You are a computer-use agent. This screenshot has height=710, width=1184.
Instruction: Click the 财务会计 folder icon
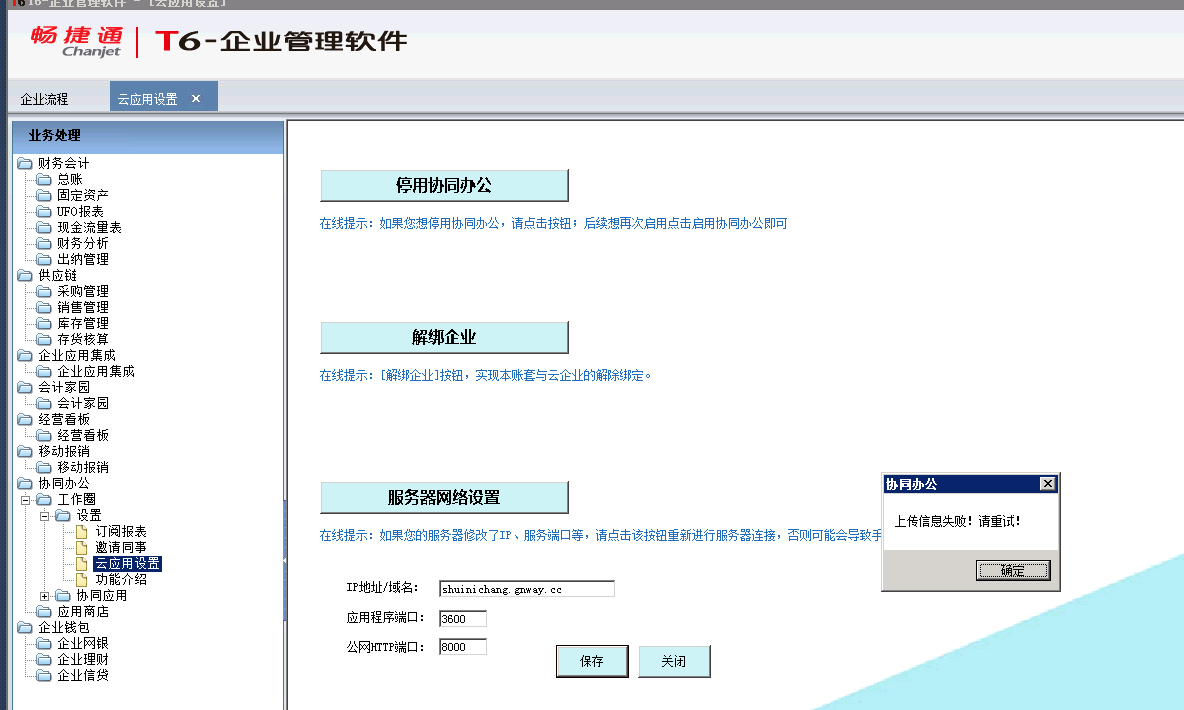[25, 163]
